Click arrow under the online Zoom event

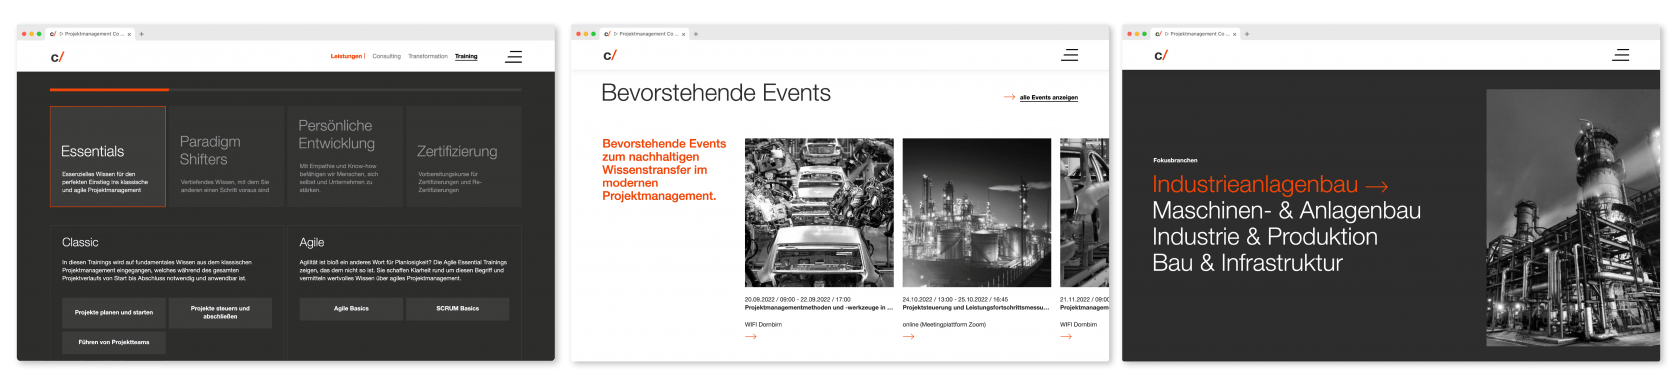point(908,336)
